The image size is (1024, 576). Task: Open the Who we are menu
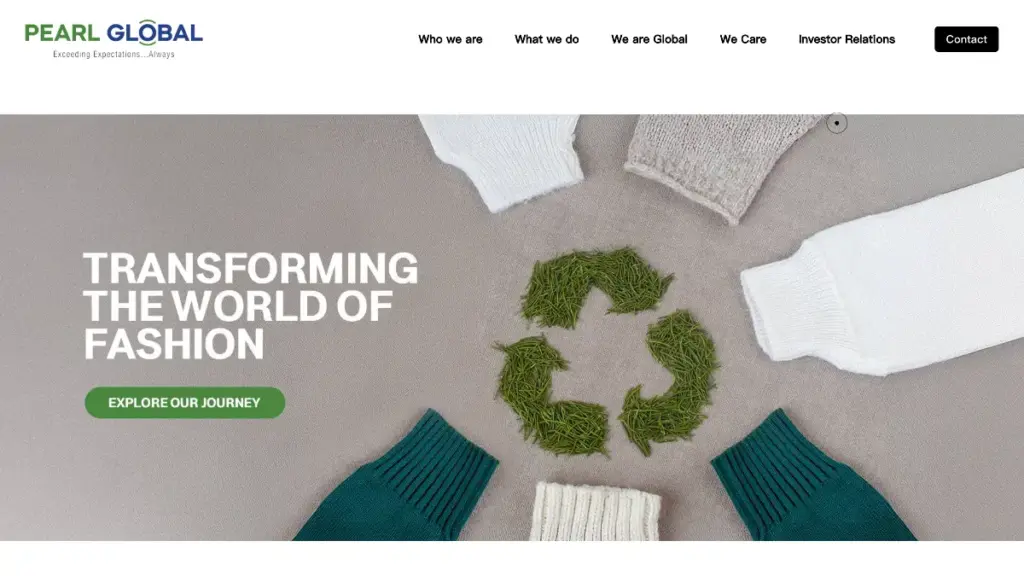pyautogui.click(x=450, y=39)
